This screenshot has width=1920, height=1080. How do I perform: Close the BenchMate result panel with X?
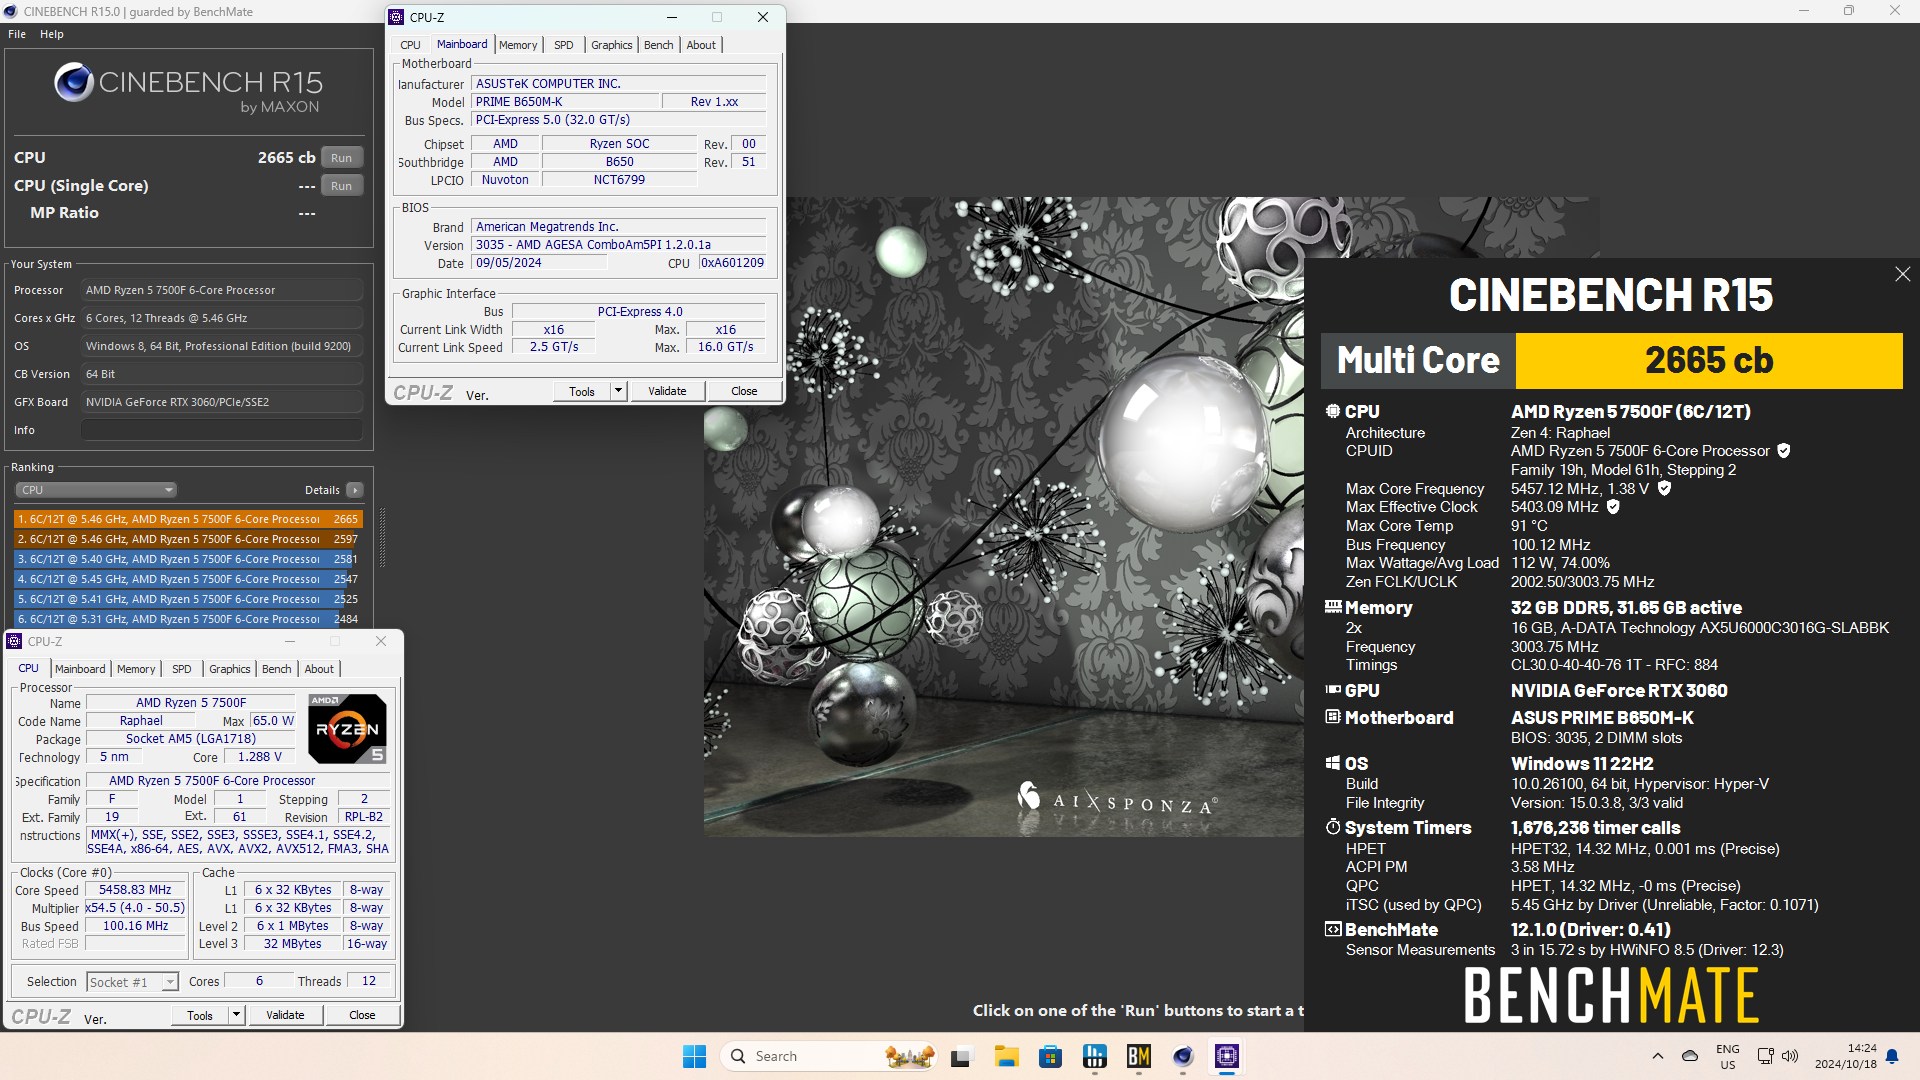point(1902,274)
